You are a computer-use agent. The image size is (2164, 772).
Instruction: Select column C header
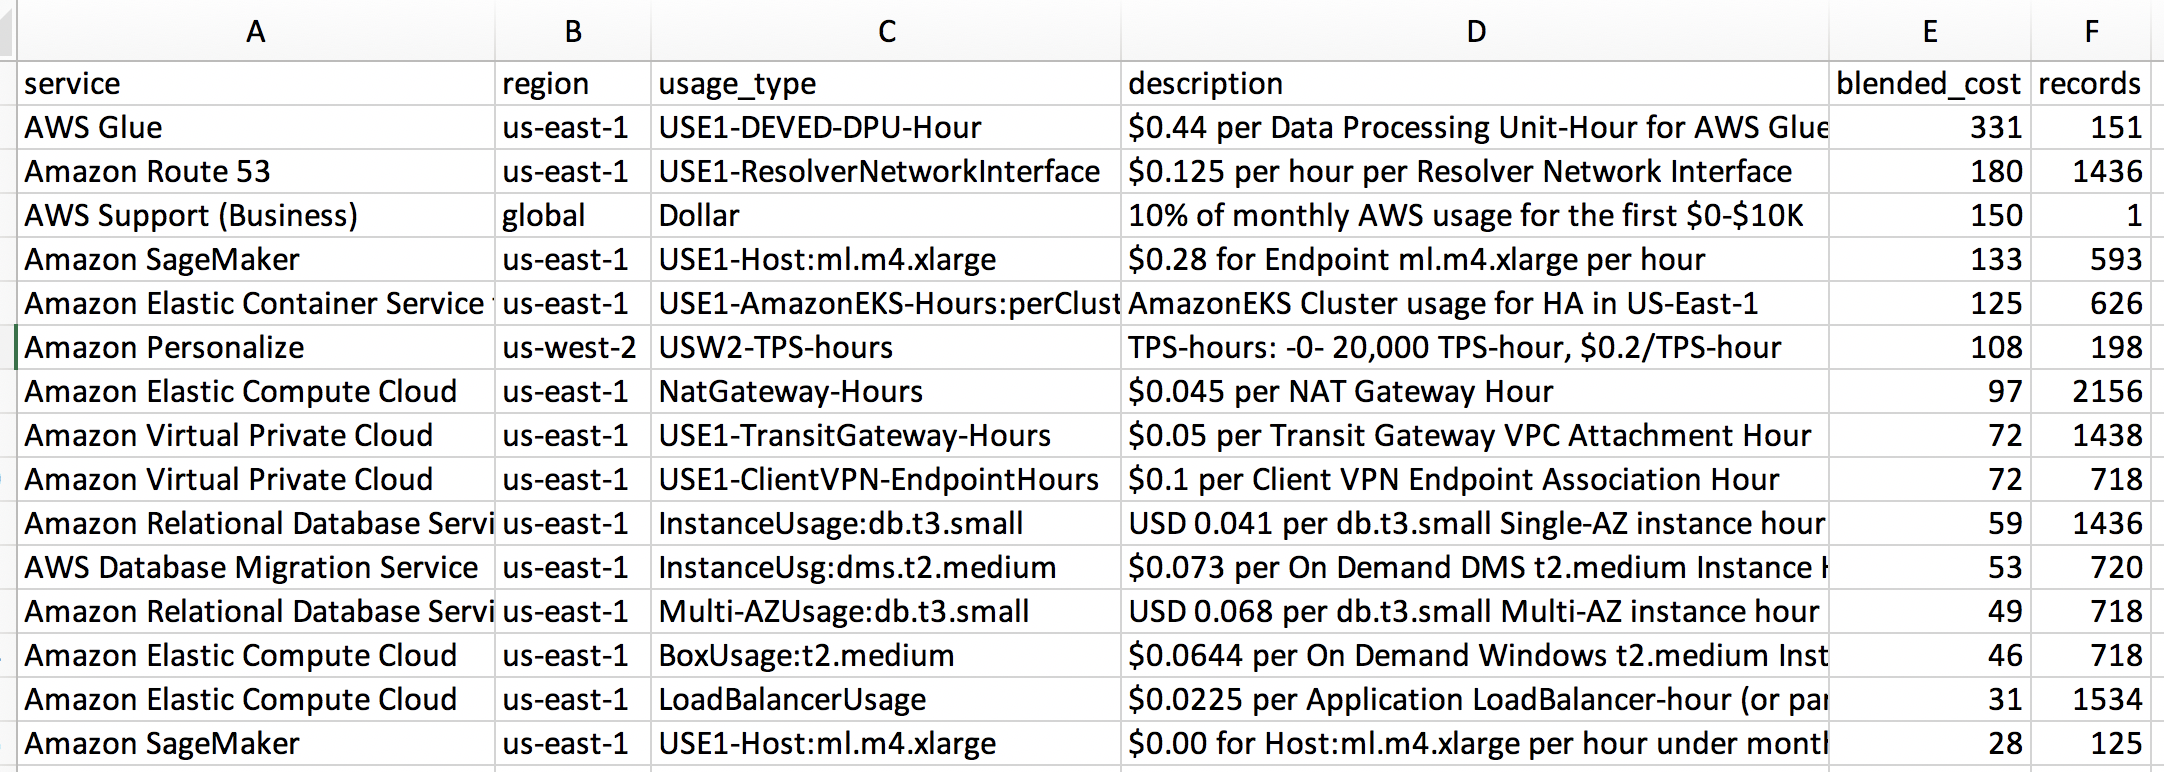(x=886, y=31)
